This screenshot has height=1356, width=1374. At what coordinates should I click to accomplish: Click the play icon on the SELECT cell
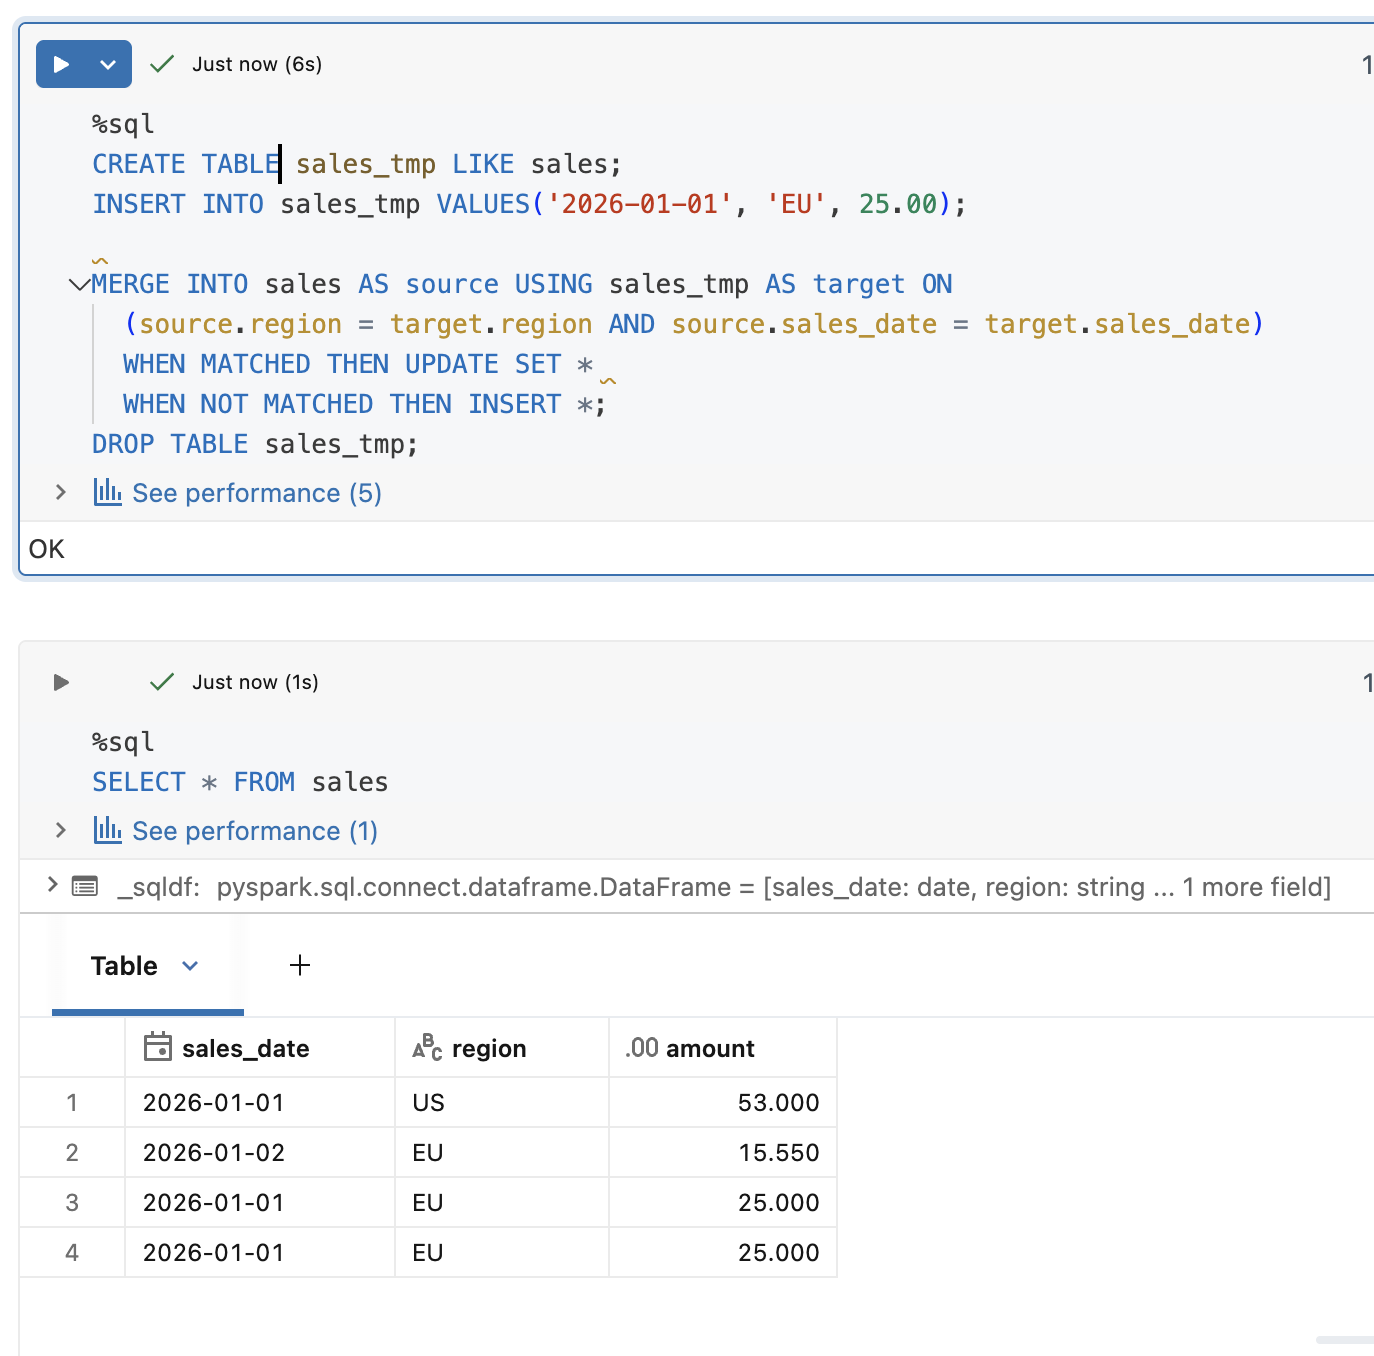click(x=61, y=682)
